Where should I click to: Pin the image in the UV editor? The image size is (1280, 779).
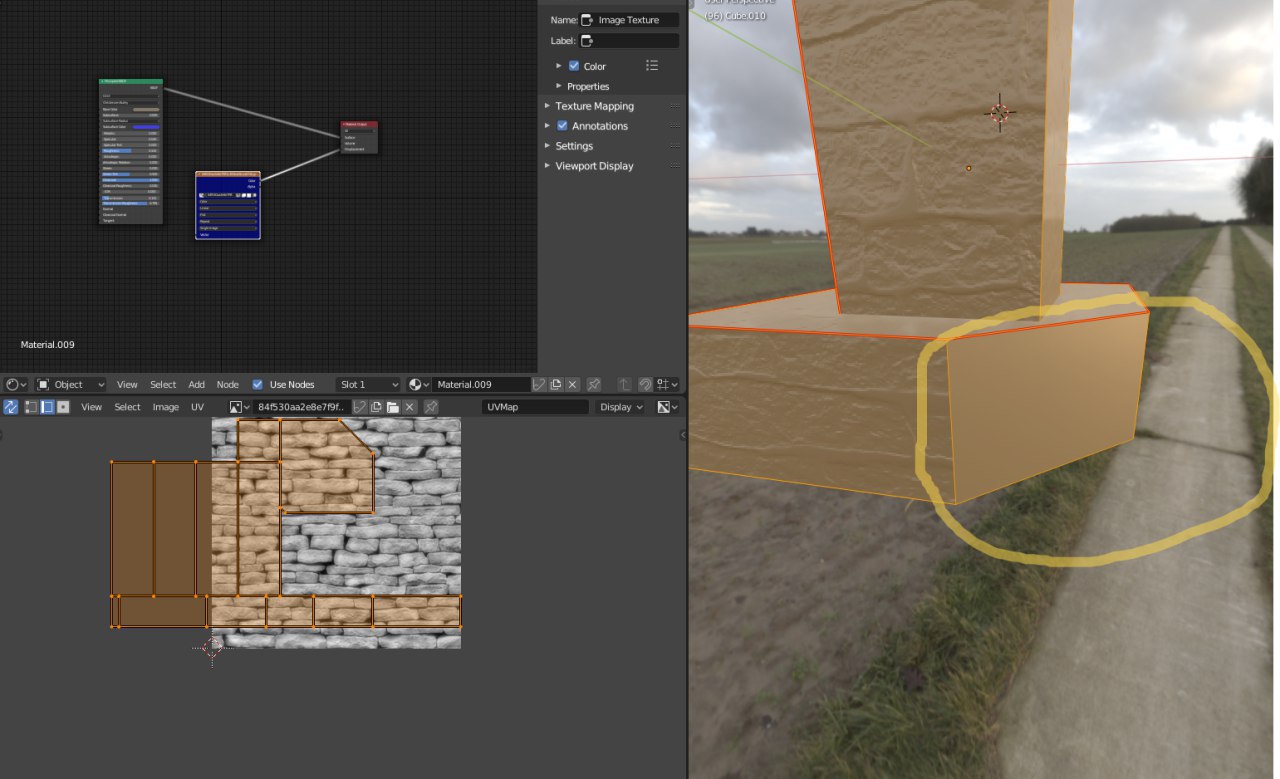pos(431,407)
